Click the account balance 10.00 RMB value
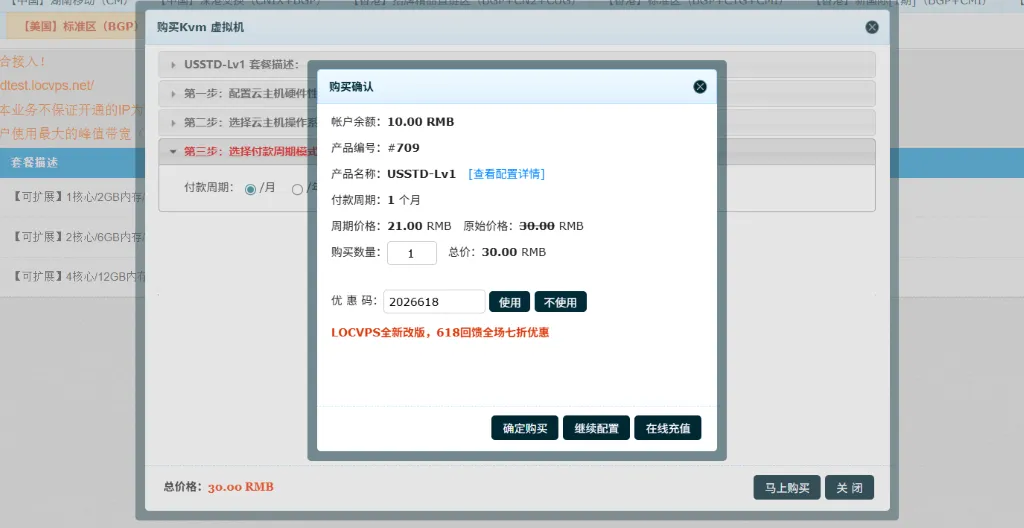The width and height of the screenshot is (1024, 528). point(421,122)
